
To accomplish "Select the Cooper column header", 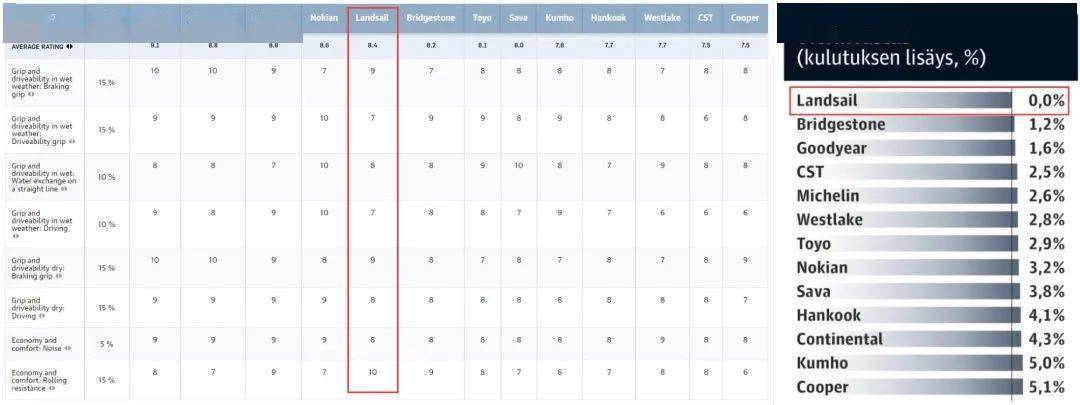I will click(745, 19).
